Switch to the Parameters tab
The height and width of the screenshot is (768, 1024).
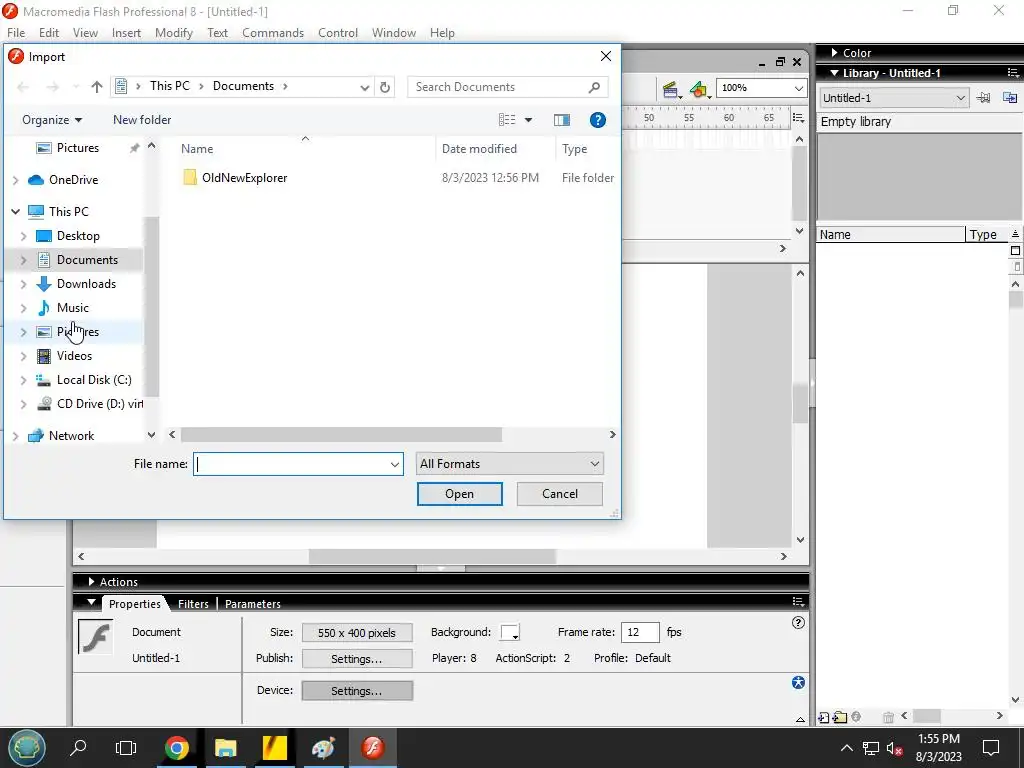253,603
